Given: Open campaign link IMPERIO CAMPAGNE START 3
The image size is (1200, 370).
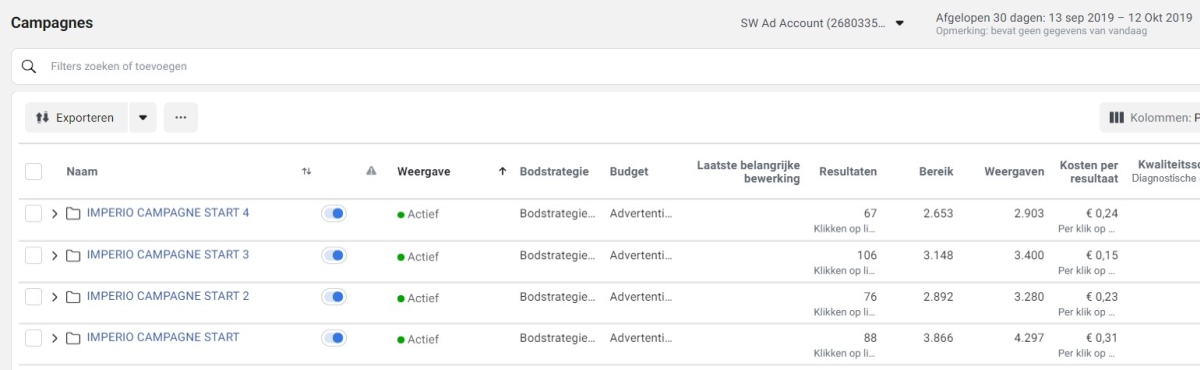Looking at the screenshot, I should (168, 254).
